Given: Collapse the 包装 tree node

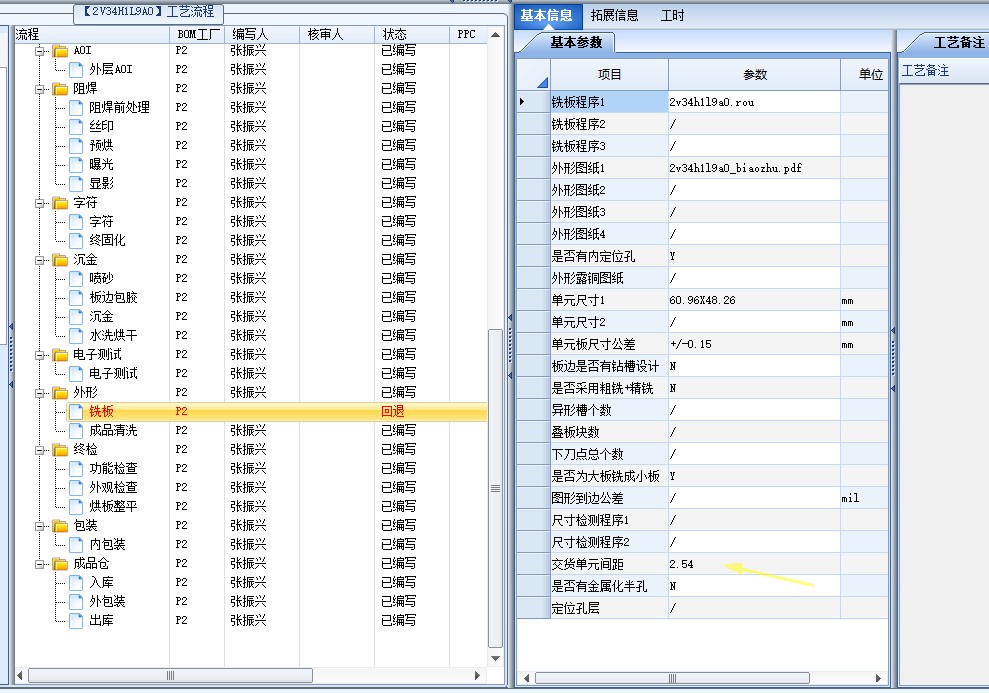Looking at the screenshot, I should [40, 526].
